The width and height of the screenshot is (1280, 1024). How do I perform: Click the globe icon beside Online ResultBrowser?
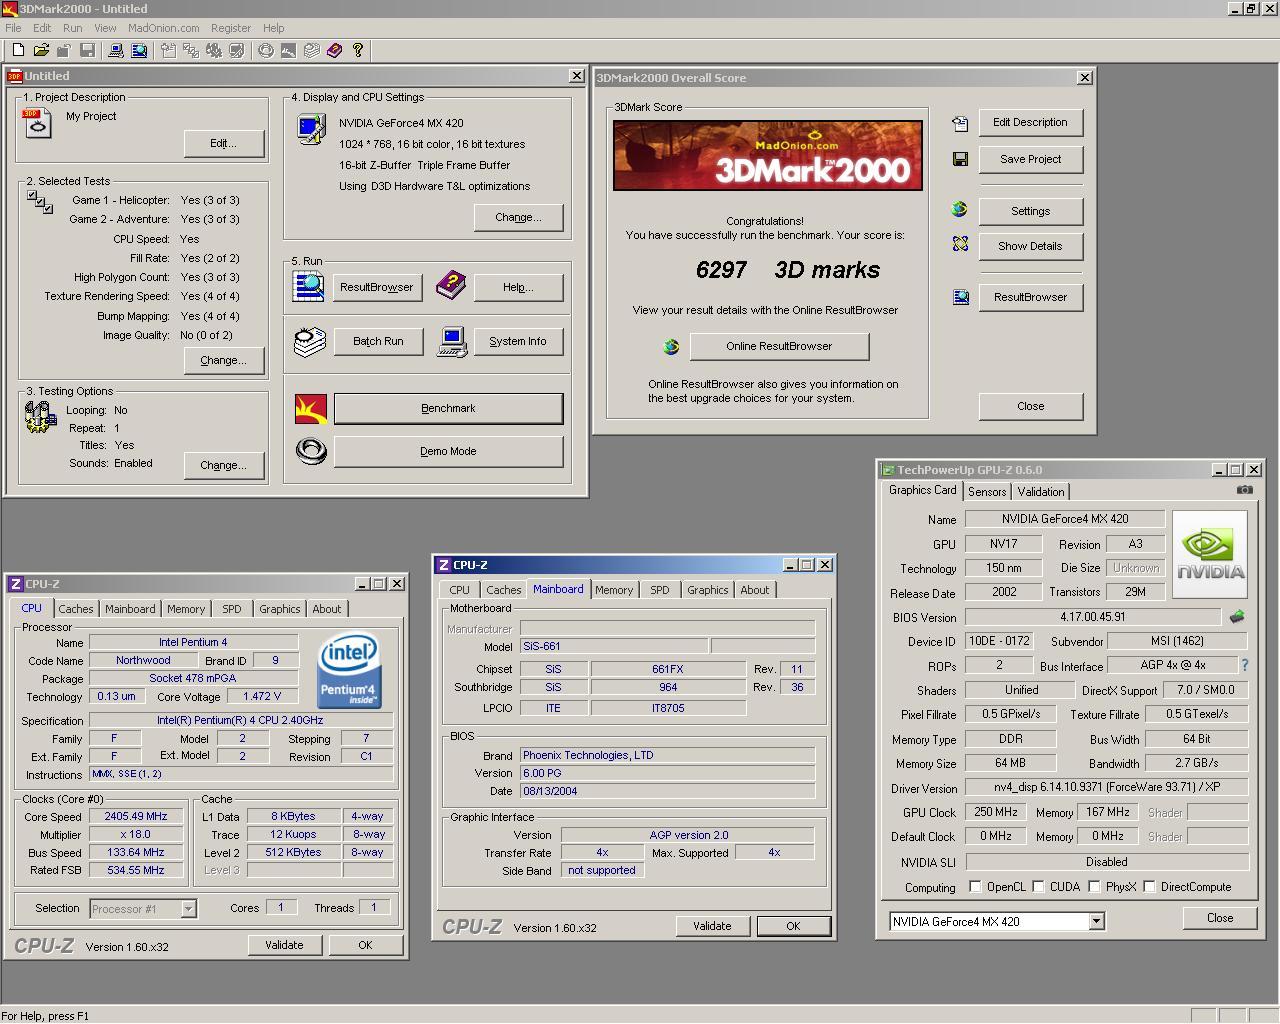(x=671, y=347)
